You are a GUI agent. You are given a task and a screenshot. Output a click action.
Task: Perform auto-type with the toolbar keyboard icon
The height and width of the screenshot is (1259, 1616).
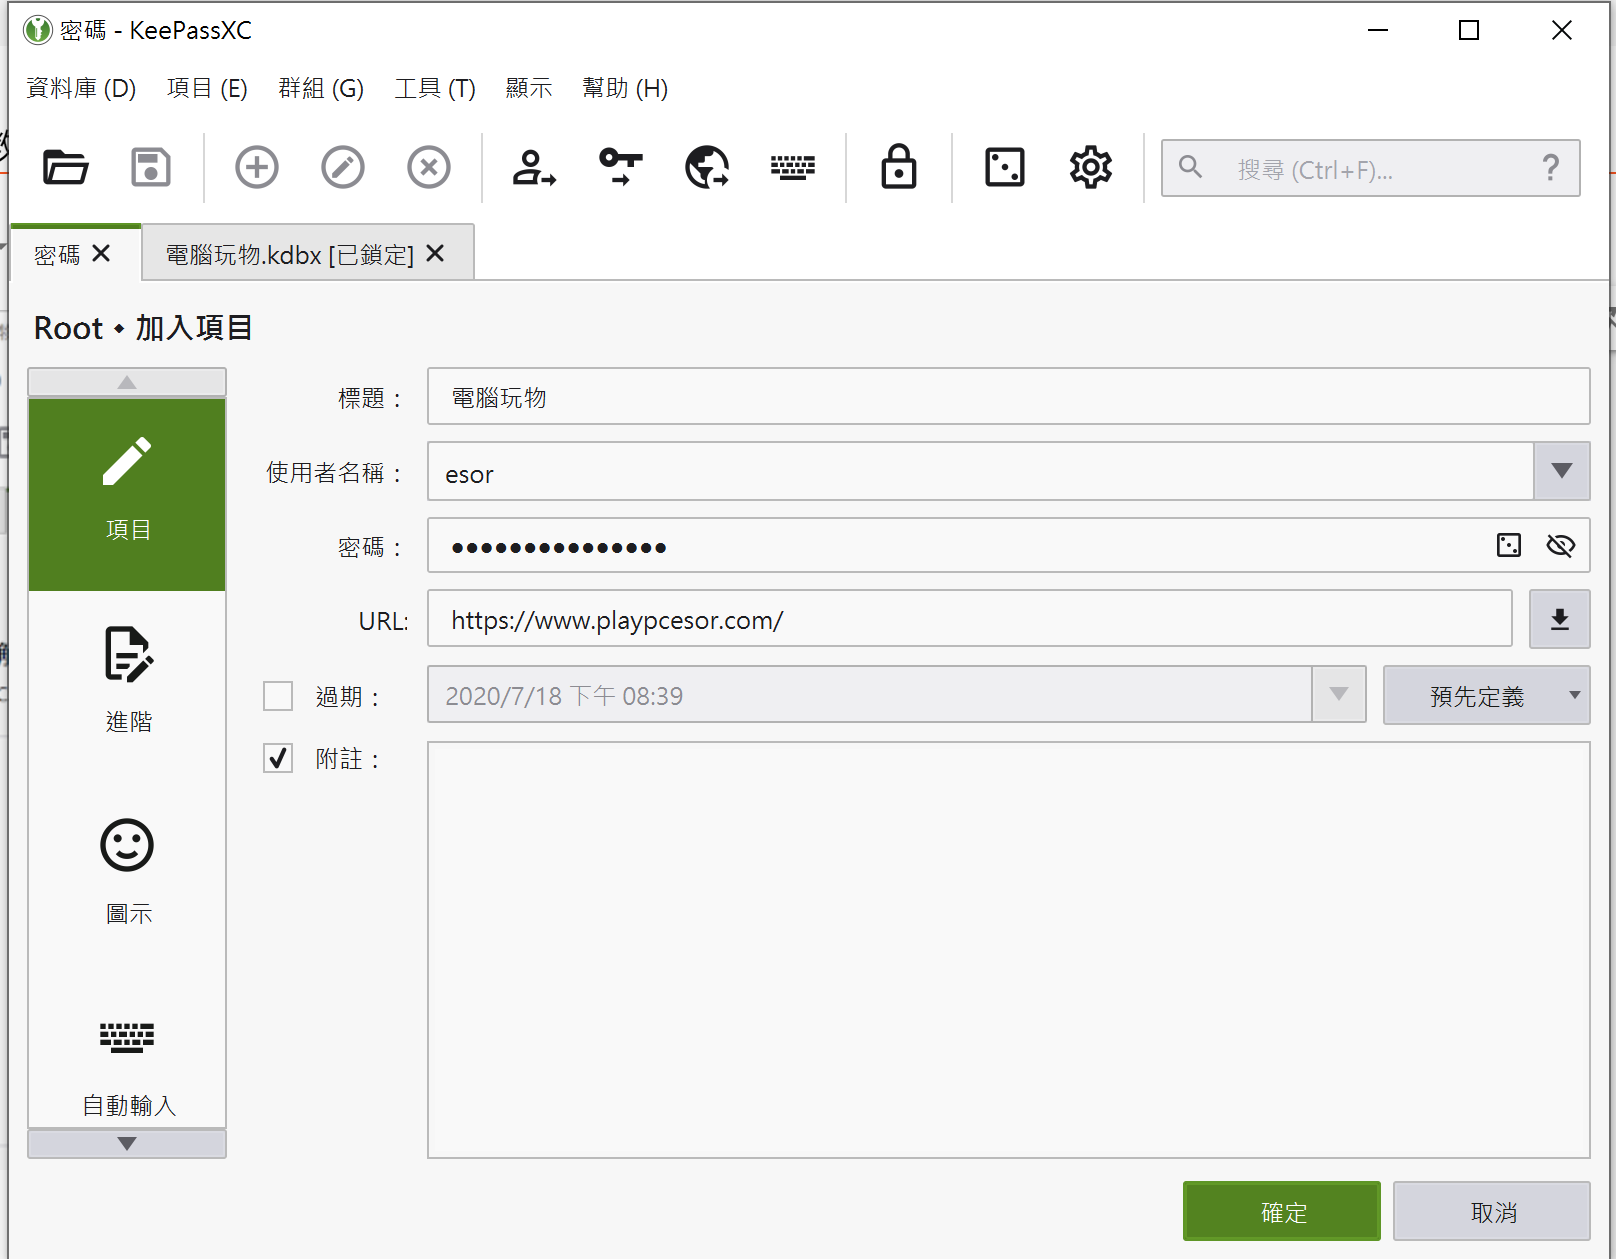point(793,167)
